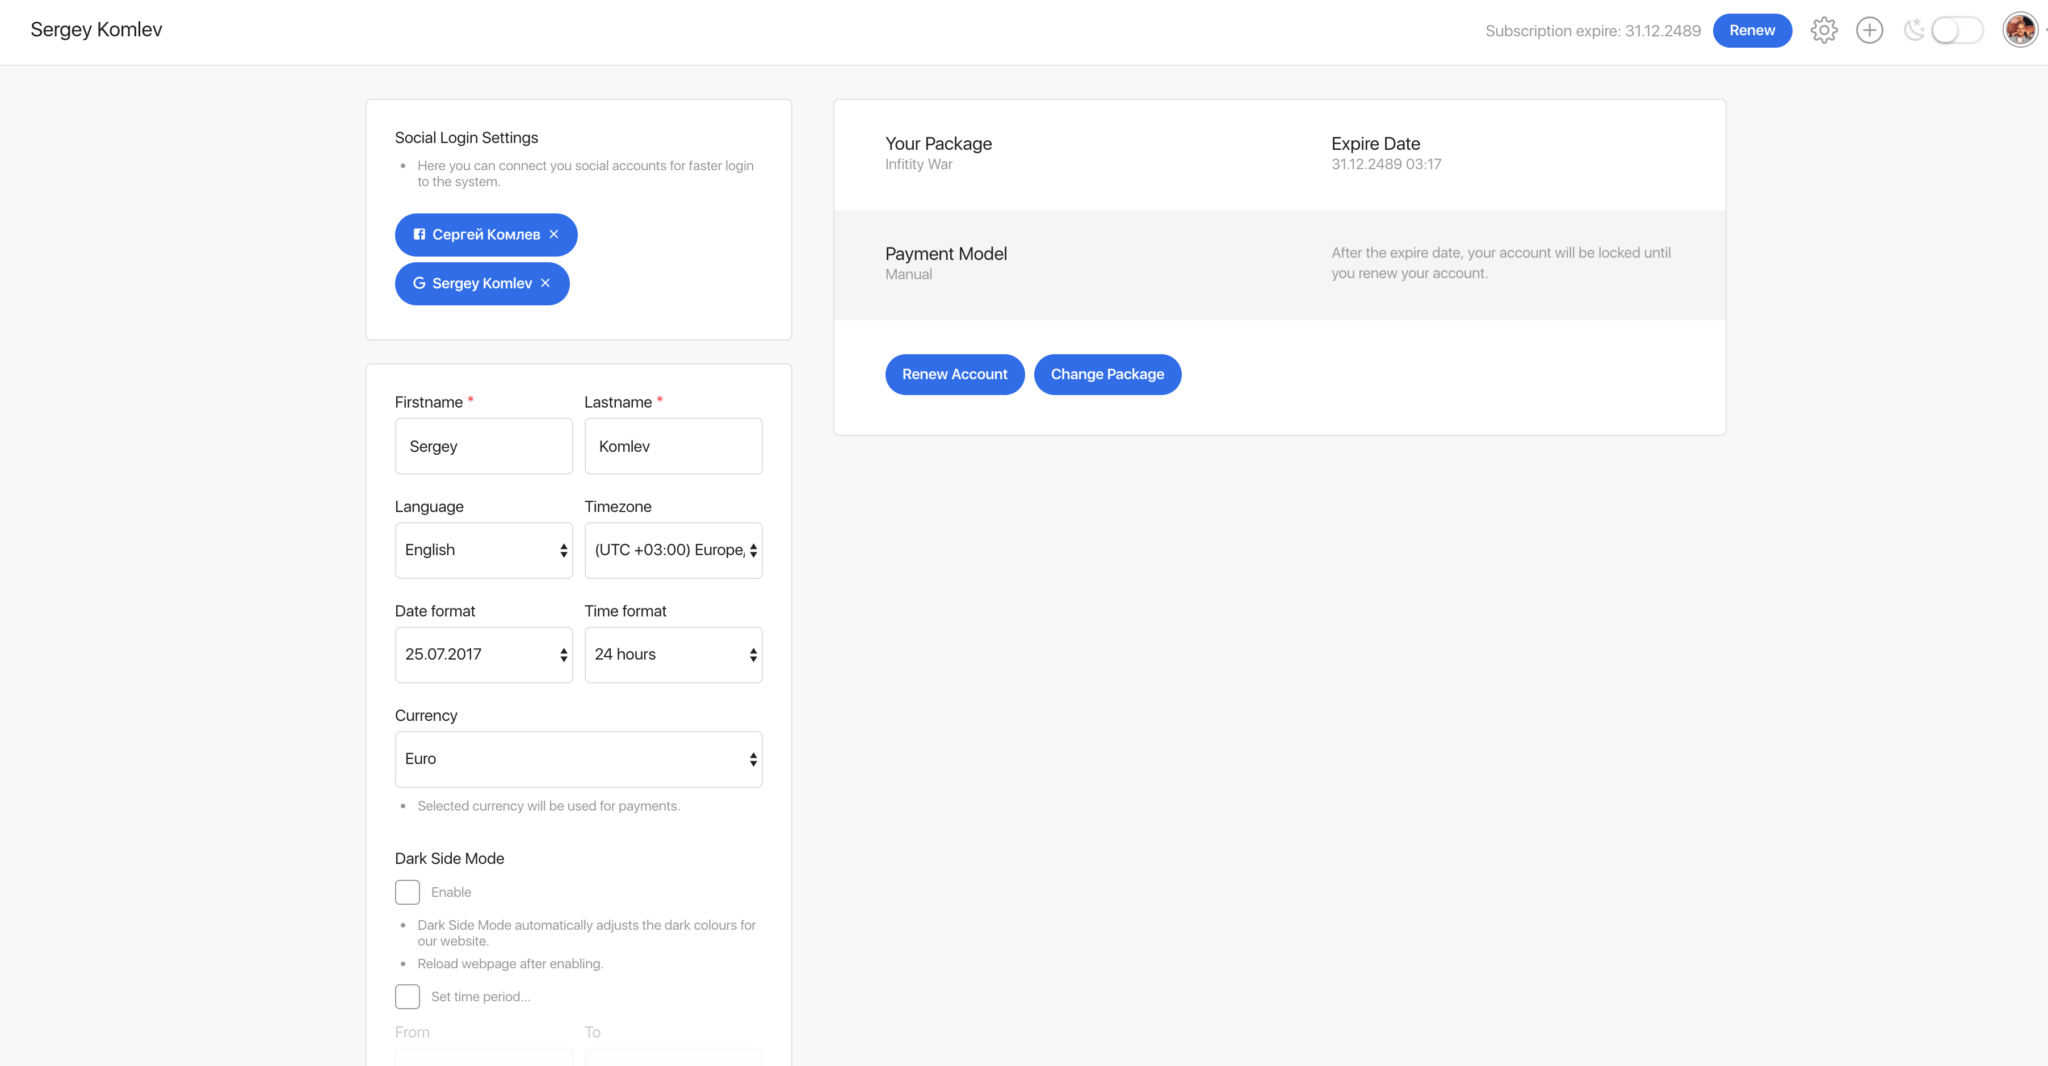Select the Date format dropdown
The width and height of the screenshot is (2048, 1066).
point(483,655)
